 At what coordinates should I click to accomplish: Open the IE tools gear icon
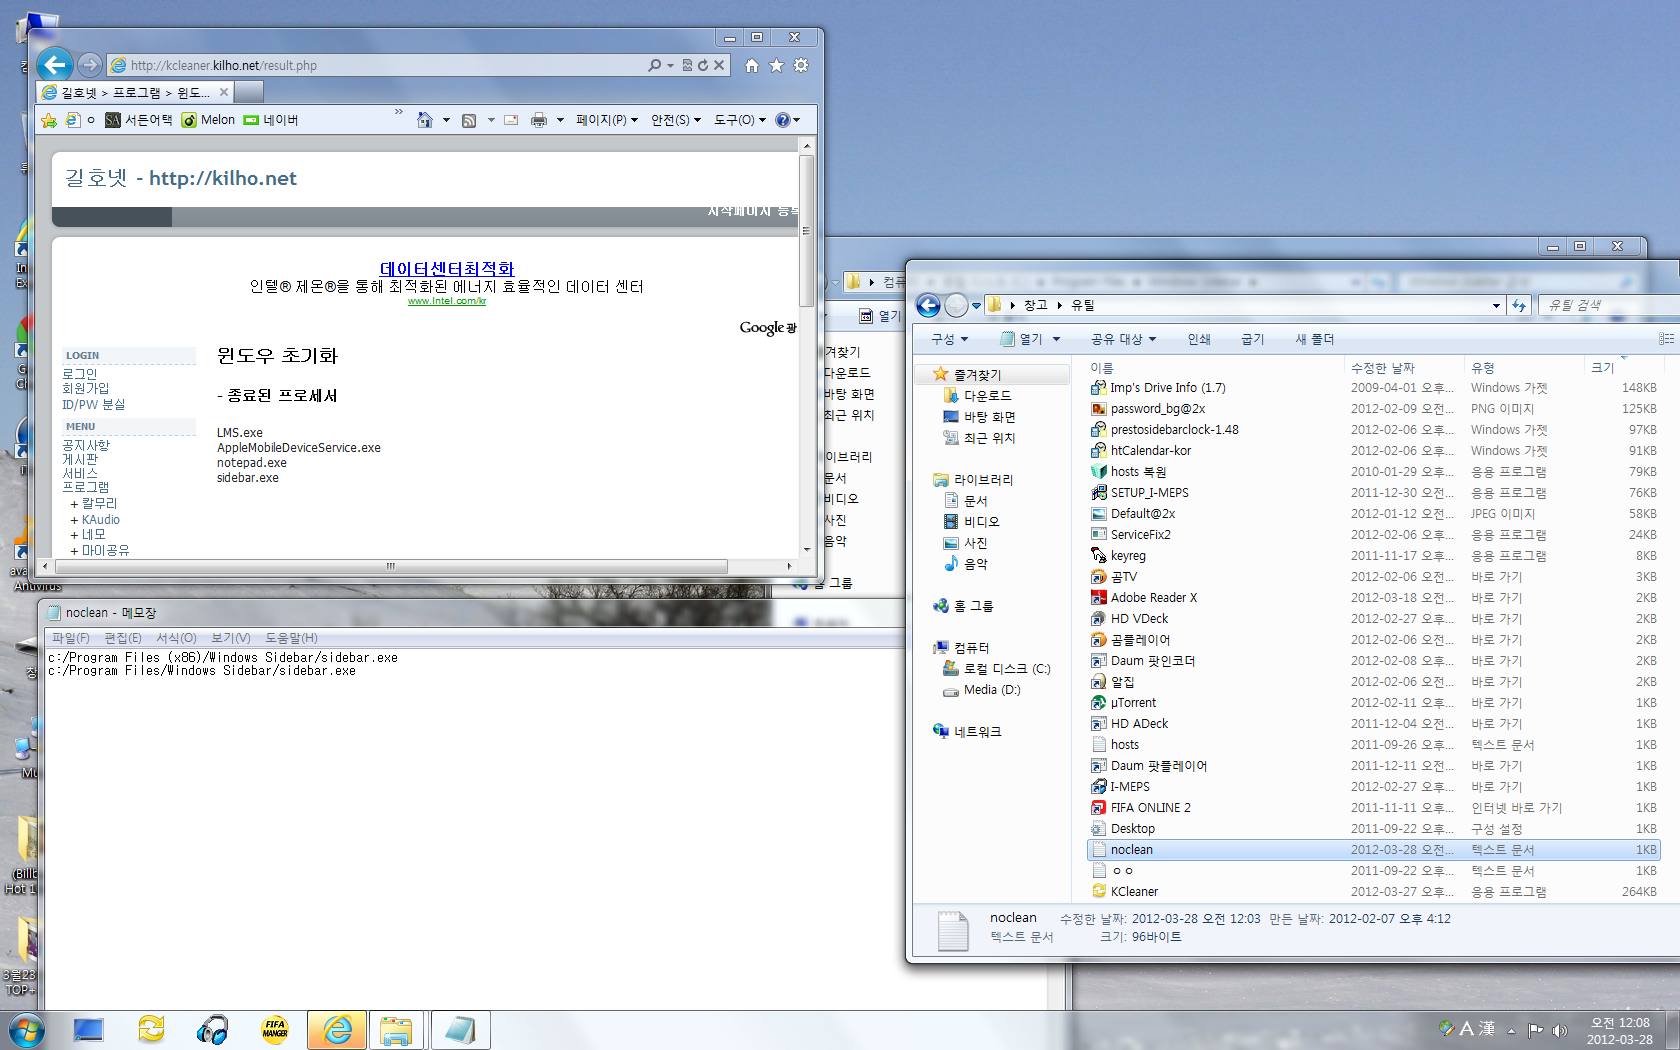tap(801, 65)
